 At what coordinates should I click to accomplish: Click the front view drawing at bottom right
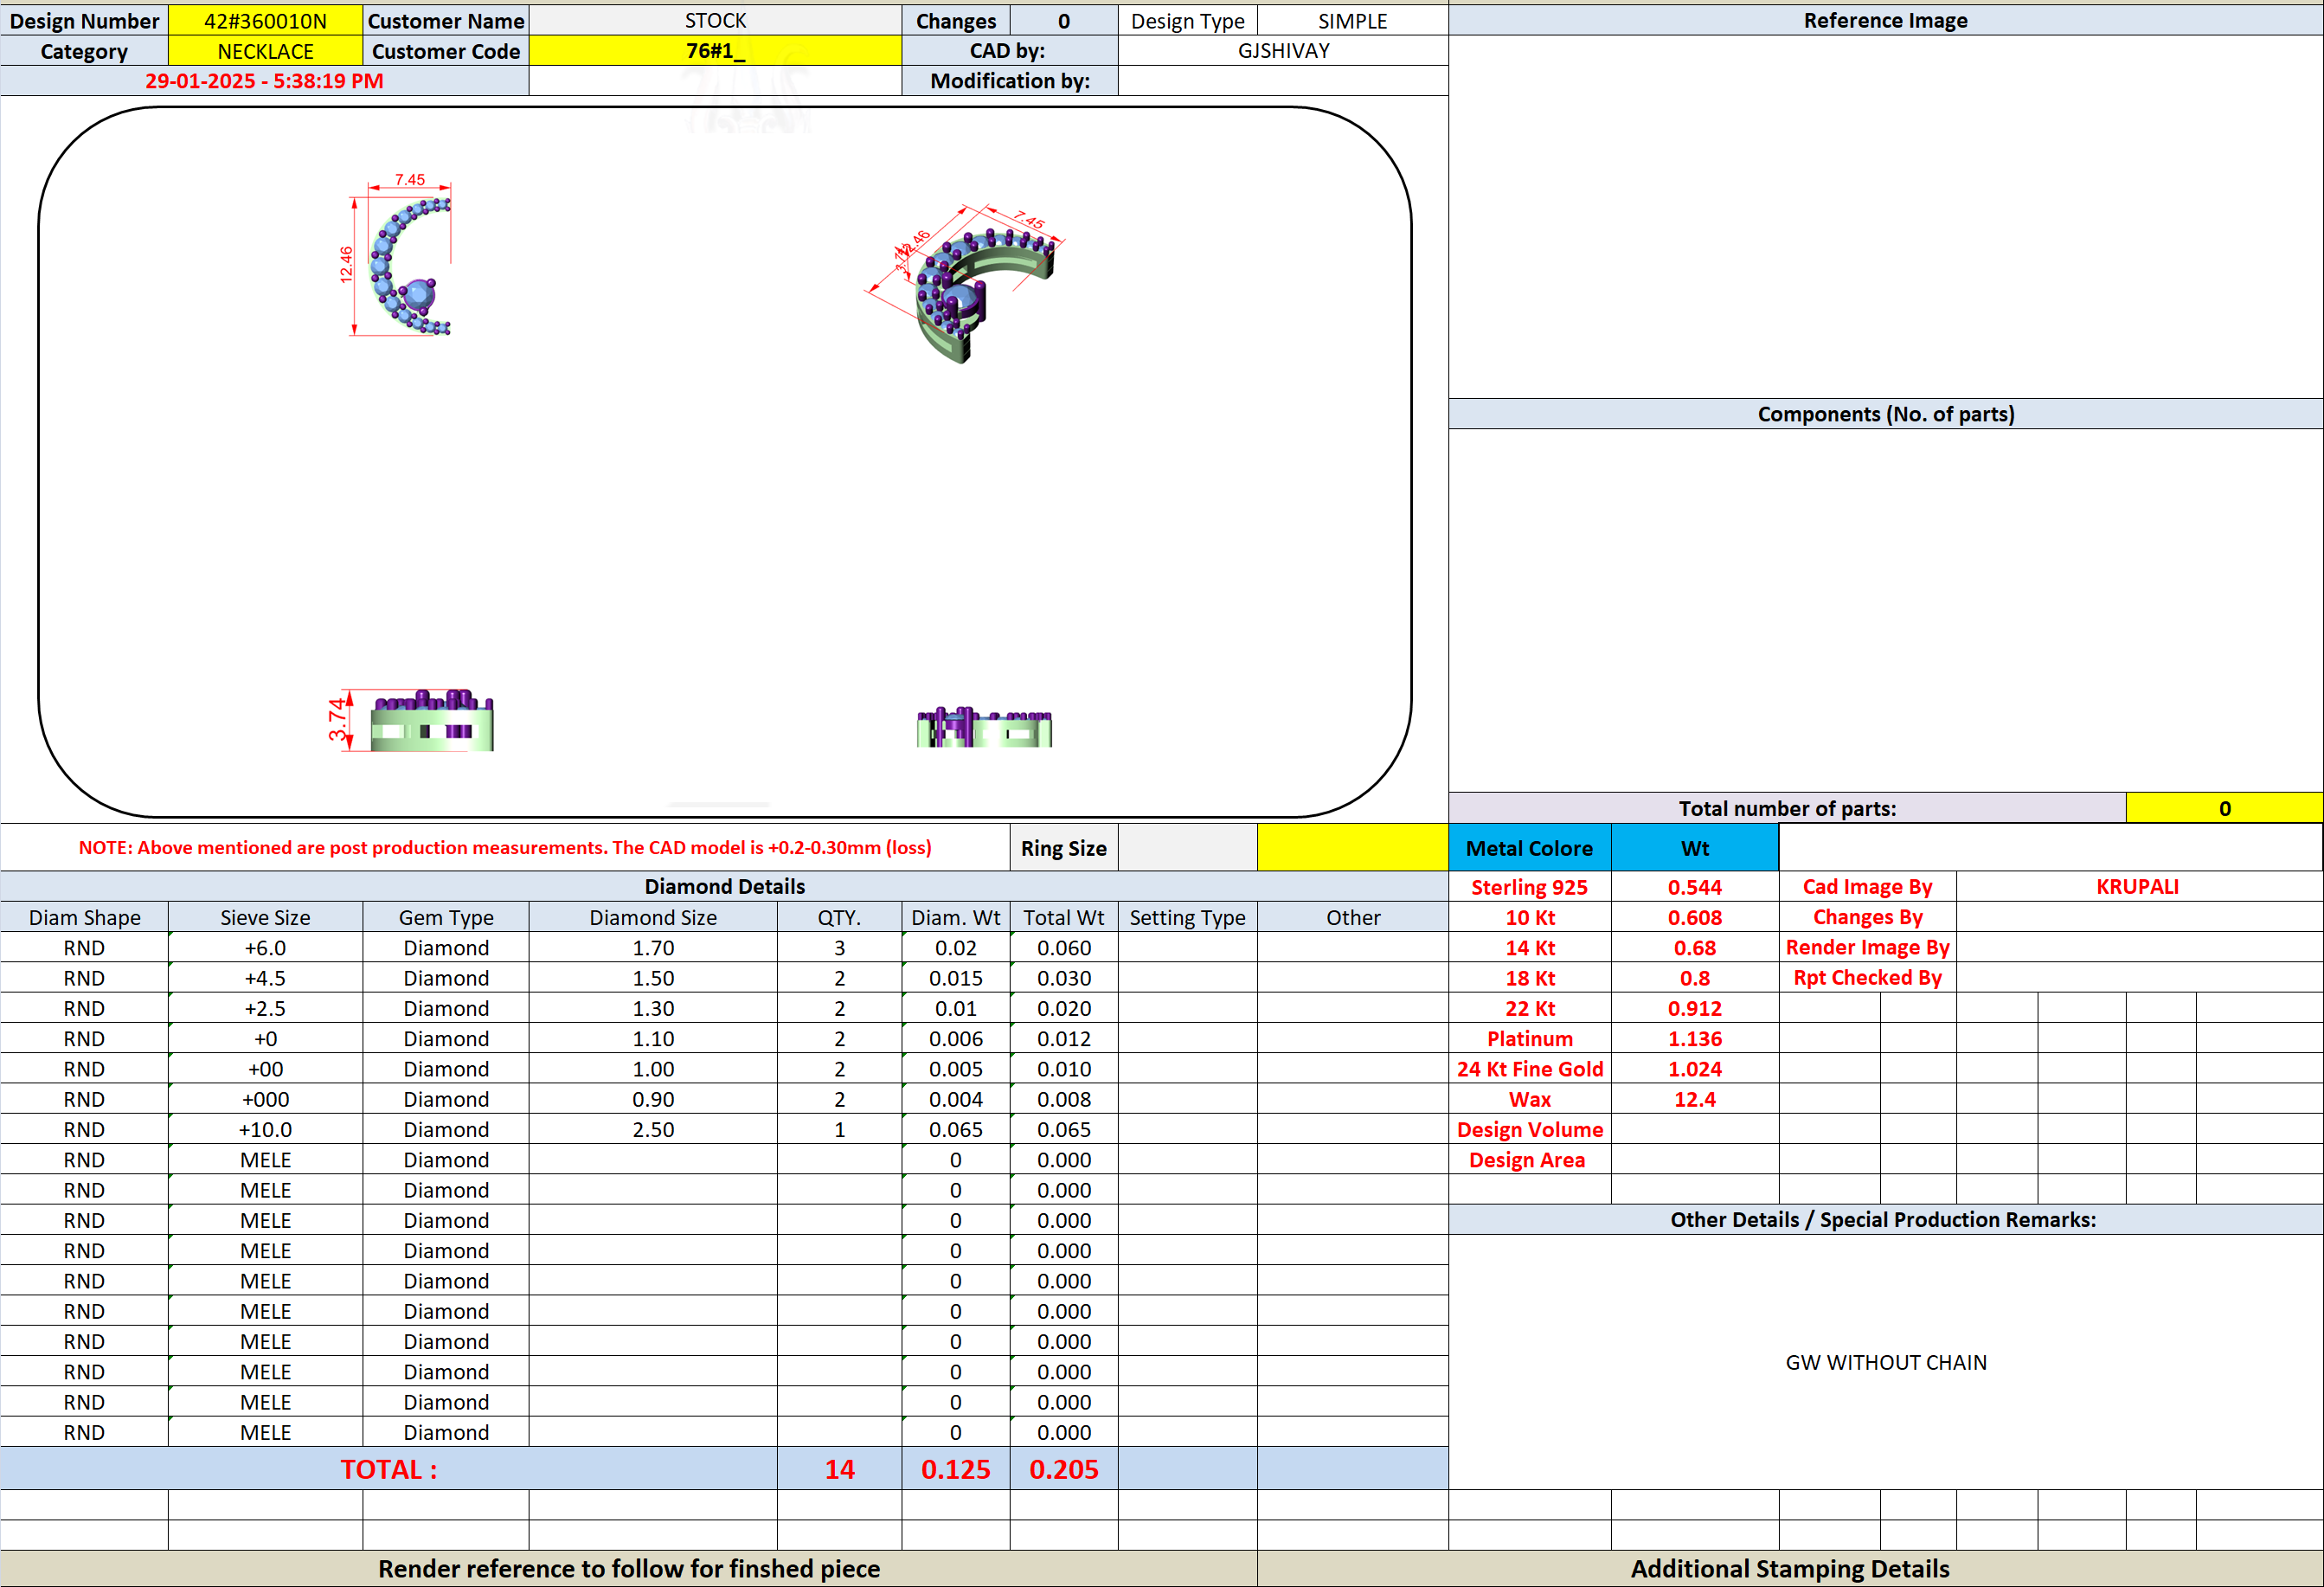(x=984, y=727)
